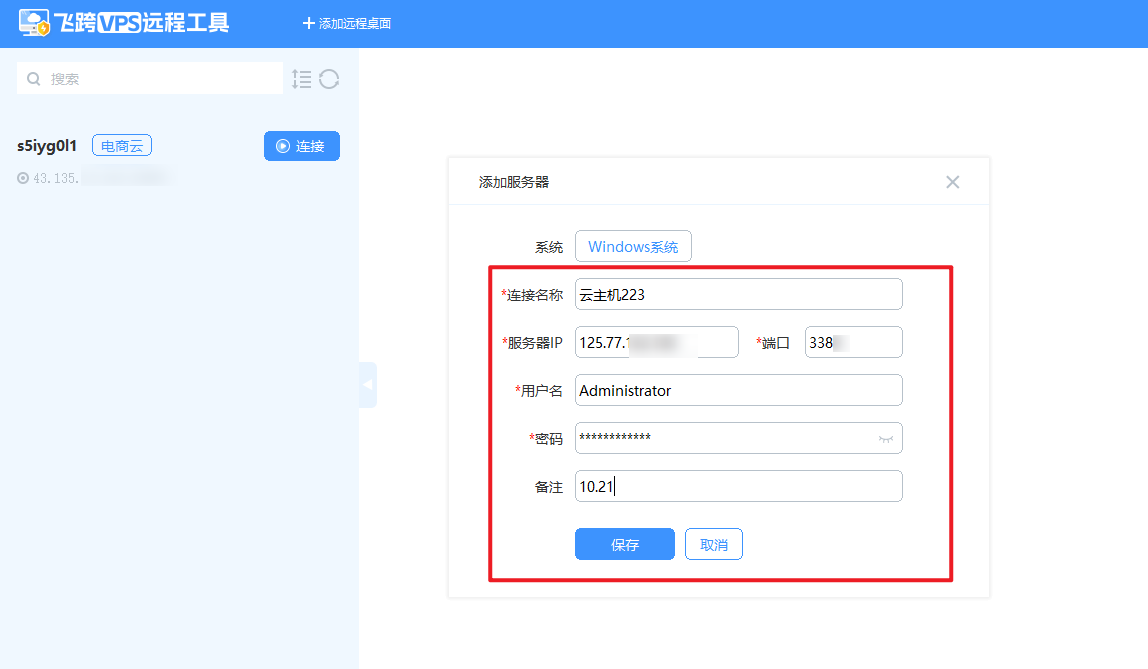Refresh the server list

point(329,79)
